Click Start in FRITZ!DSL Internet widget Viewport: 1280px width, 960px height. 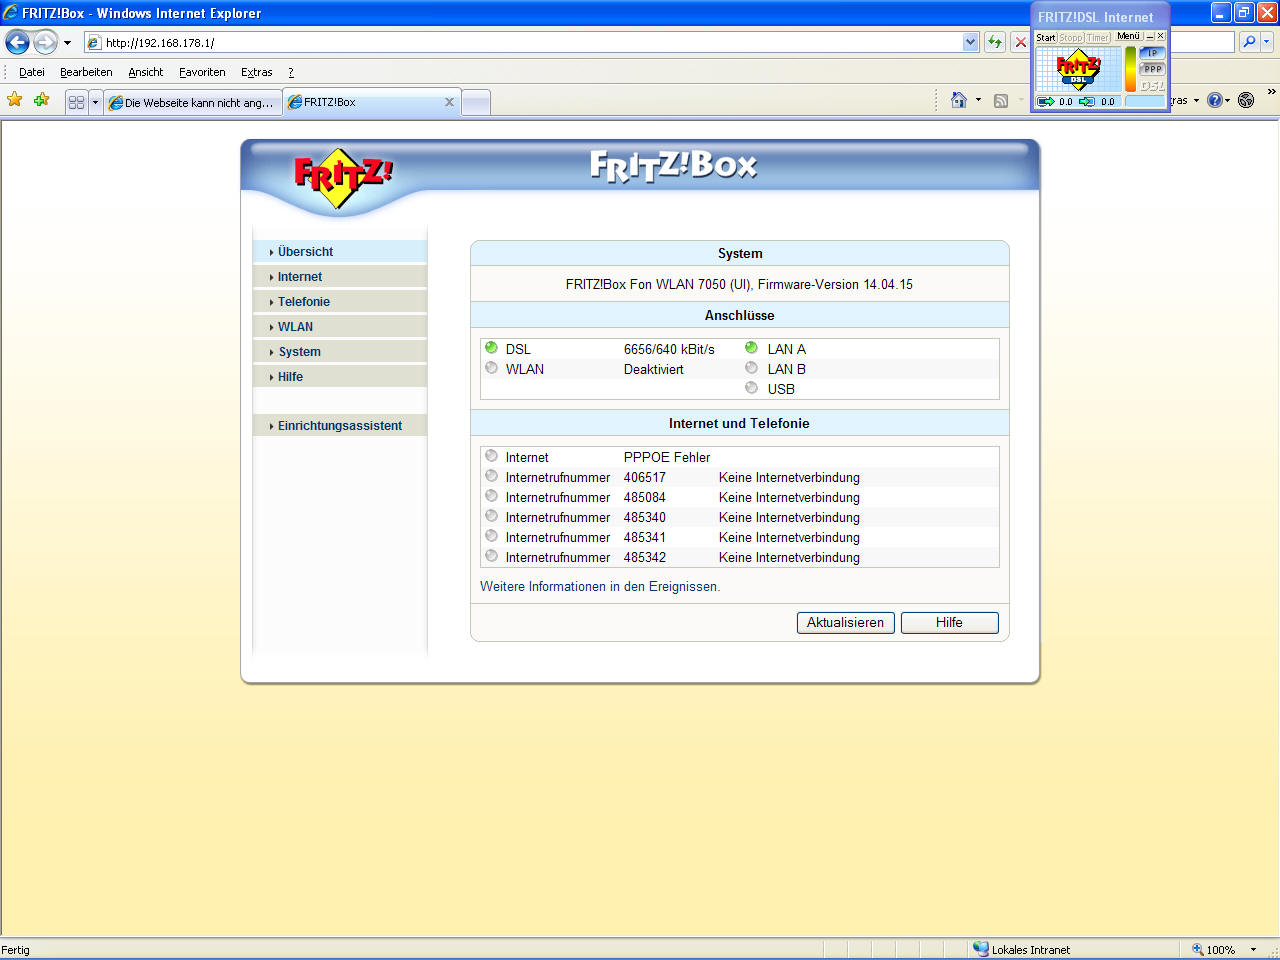[x=1046, y=37]
